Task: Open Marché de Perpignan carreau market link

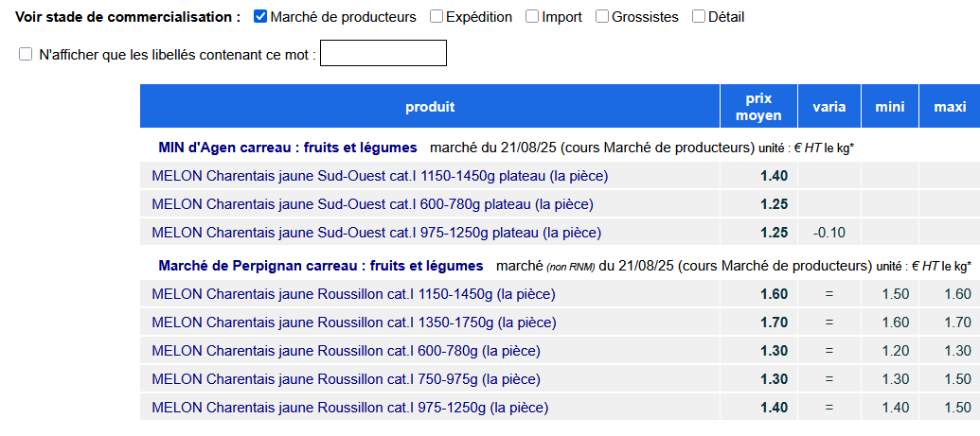Action: 320,266
